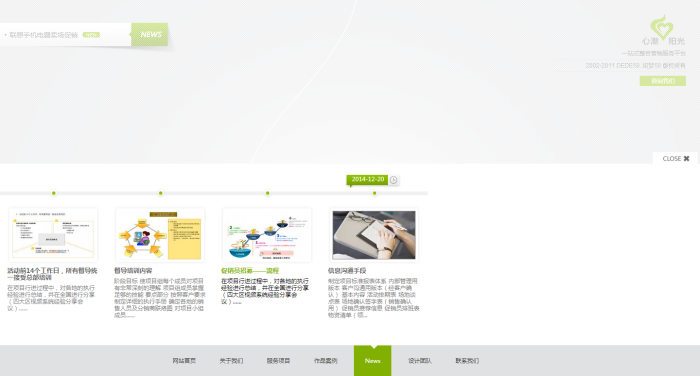Click the slogan '一站式整合营销服务平台'
The width and height of the screenshot is (700, 376).
tap(654, 53)
